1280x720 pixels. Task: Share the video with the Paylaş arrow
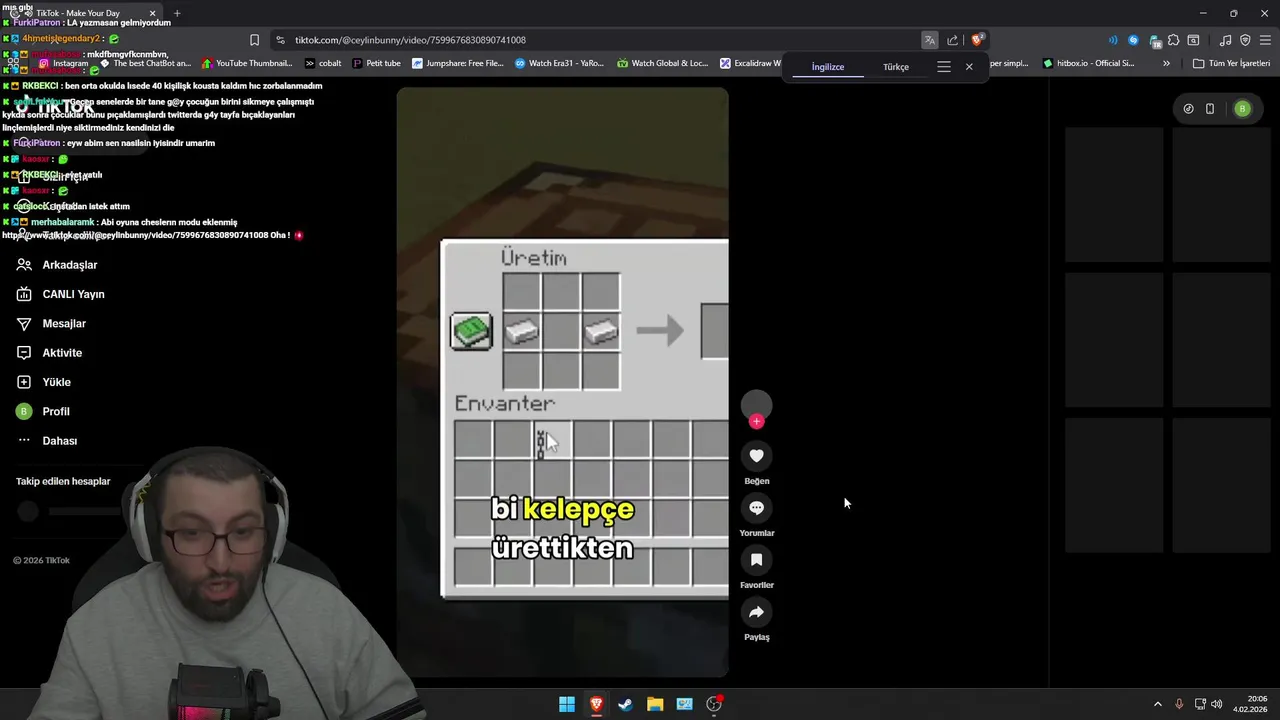tap(756, 612)
